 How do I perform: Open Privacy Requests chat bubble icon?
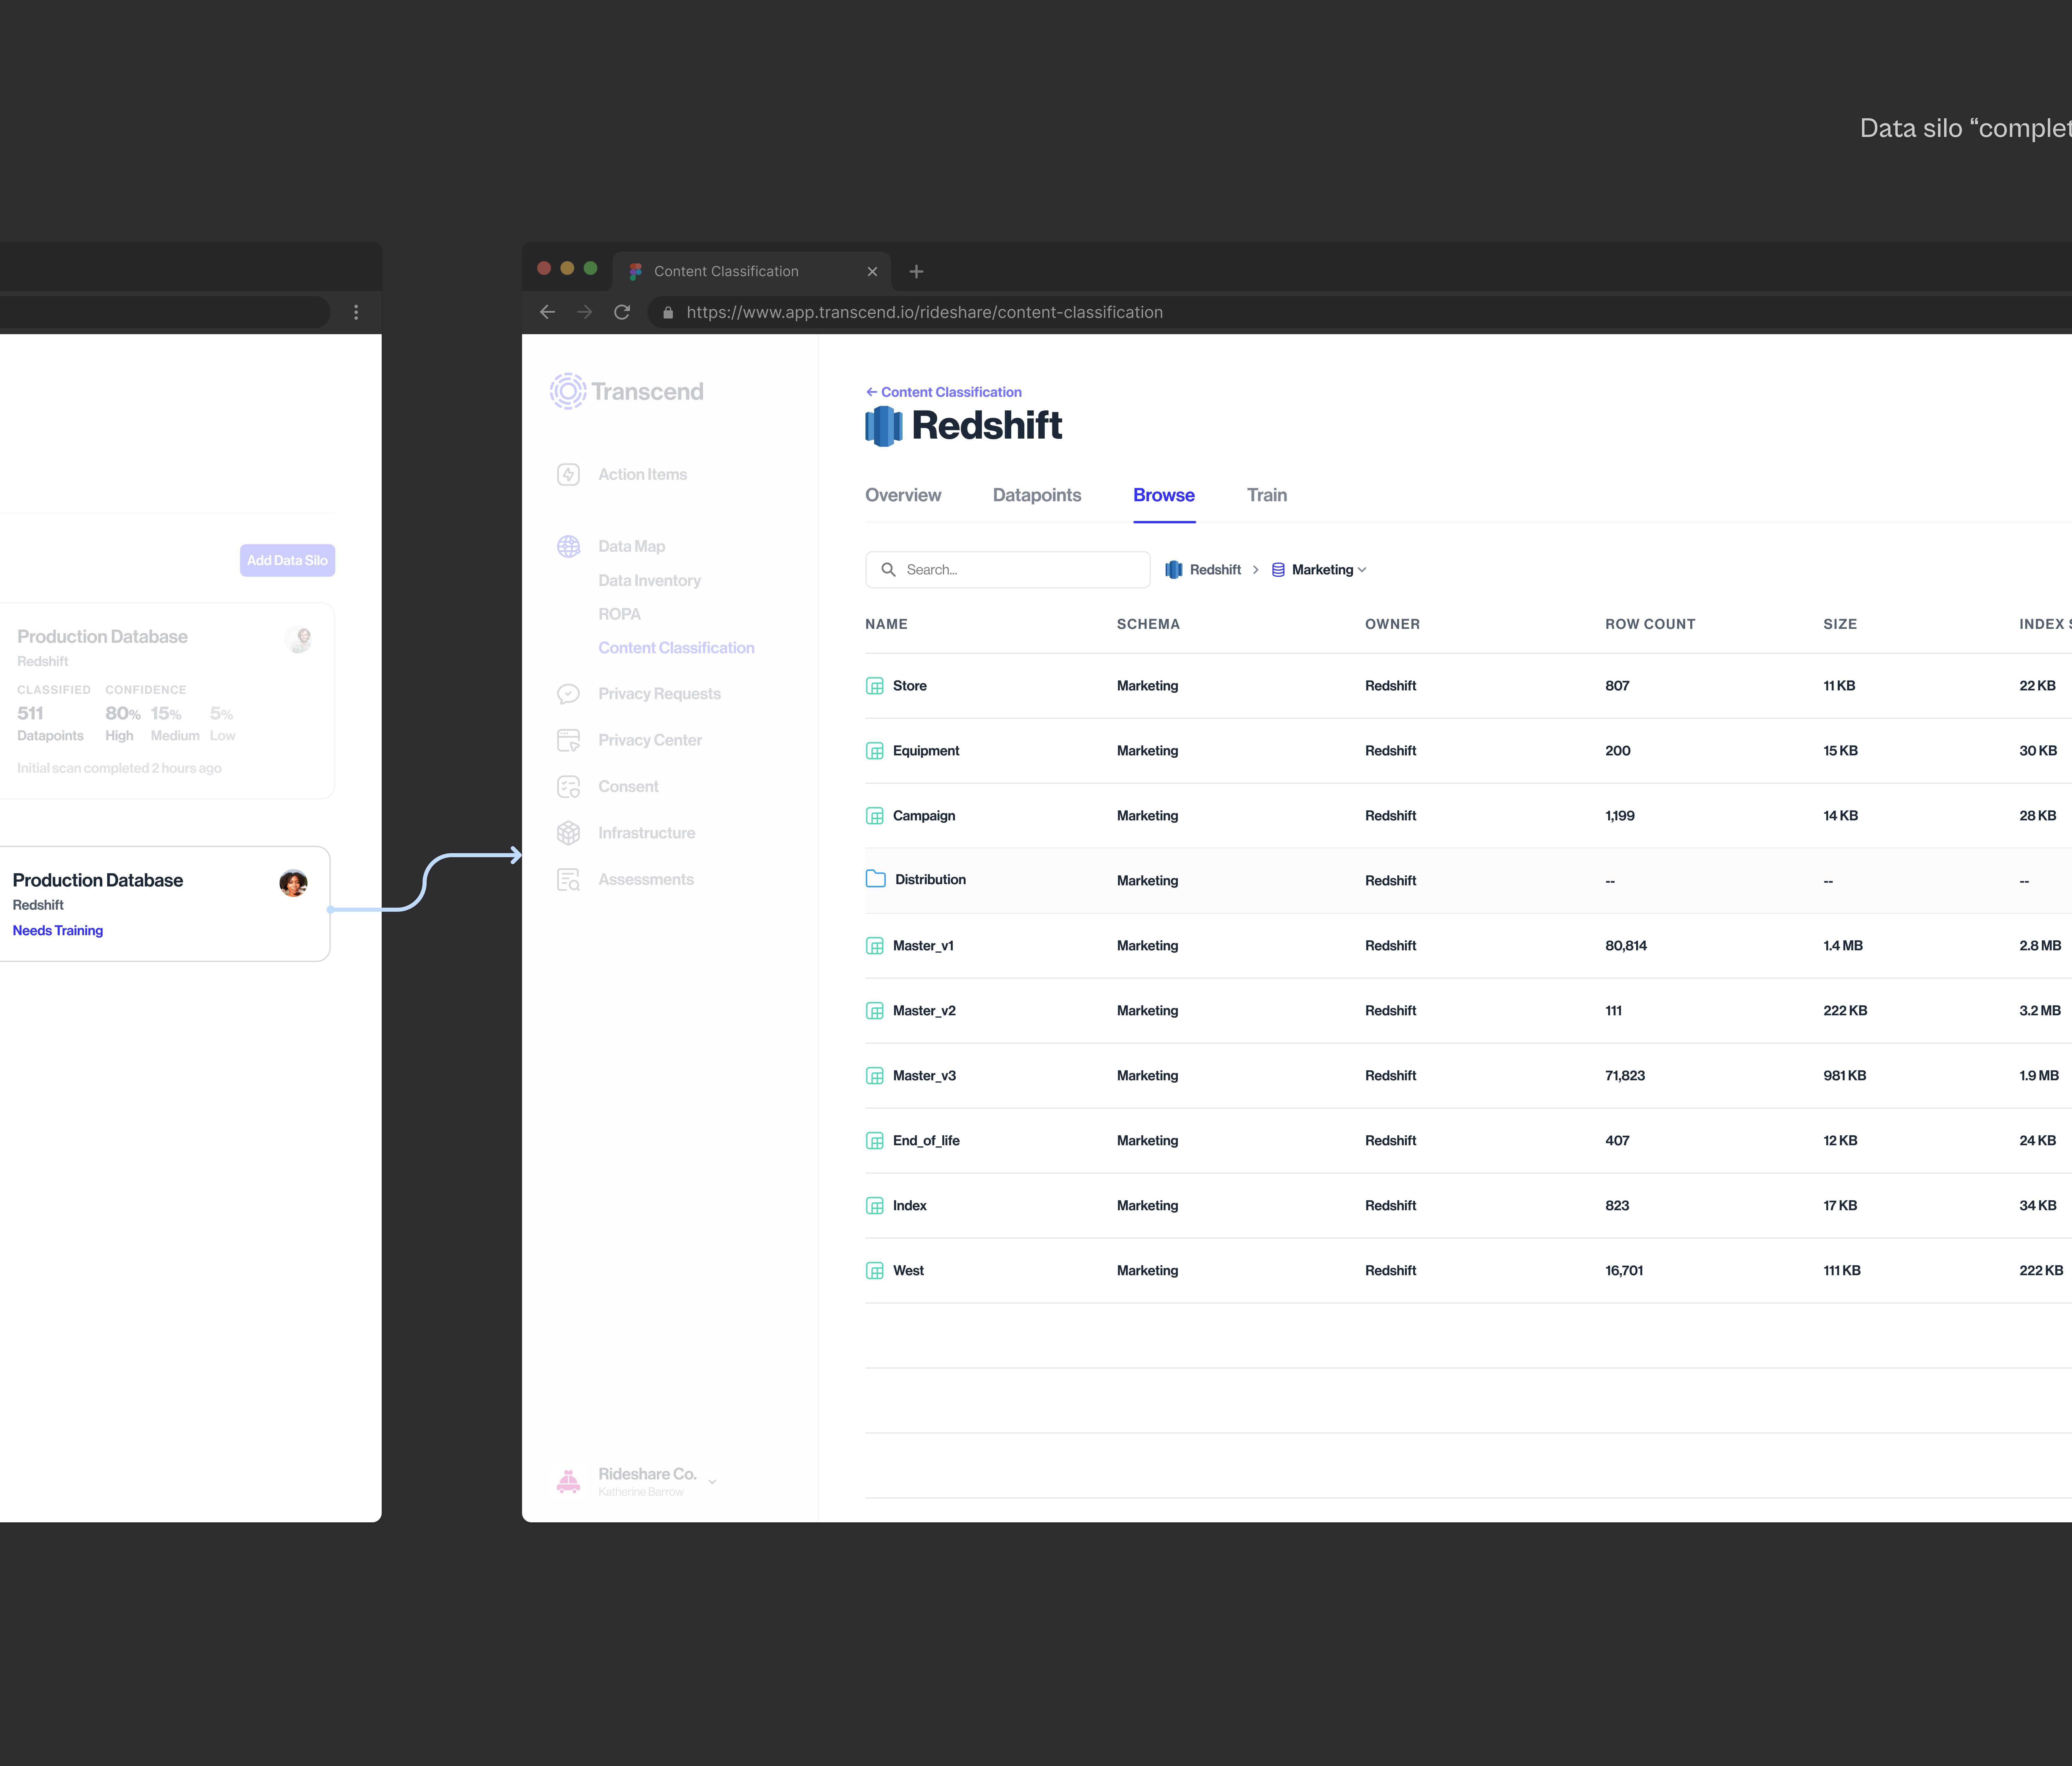coord(568,694)
